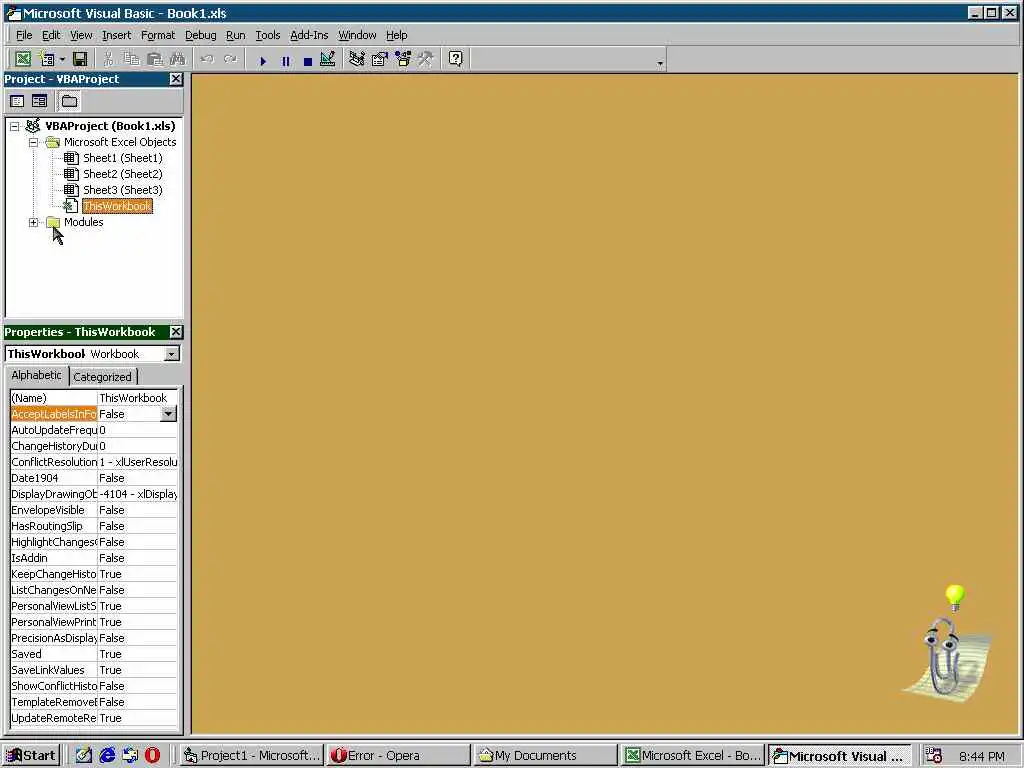The width and height of the screenshot is (1024, 768).
Task: Open AcceptLabelsInFormulas value dropdown arrow
Action: click(168, 414)
